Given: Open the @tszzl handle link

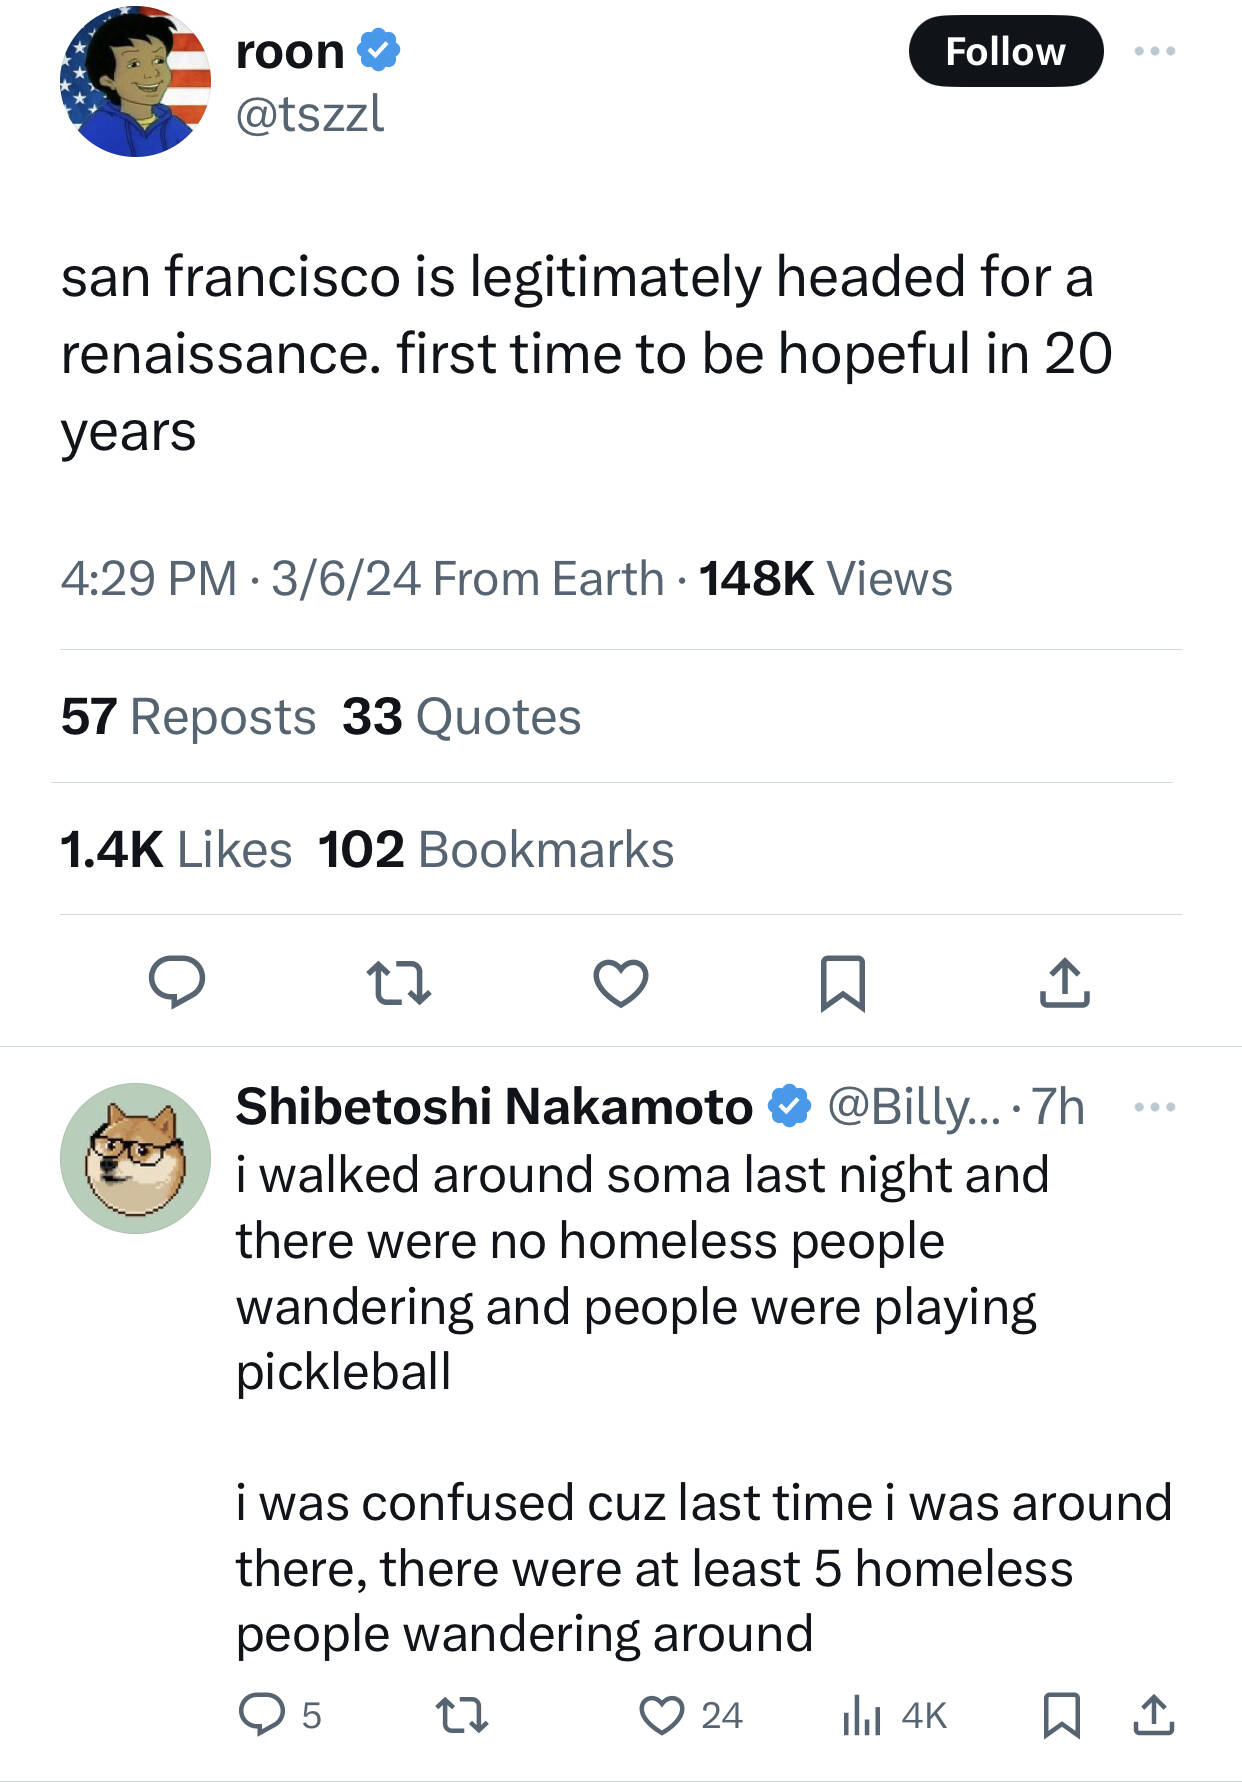Looking at the screenshot, I should (x=310, y=113).
